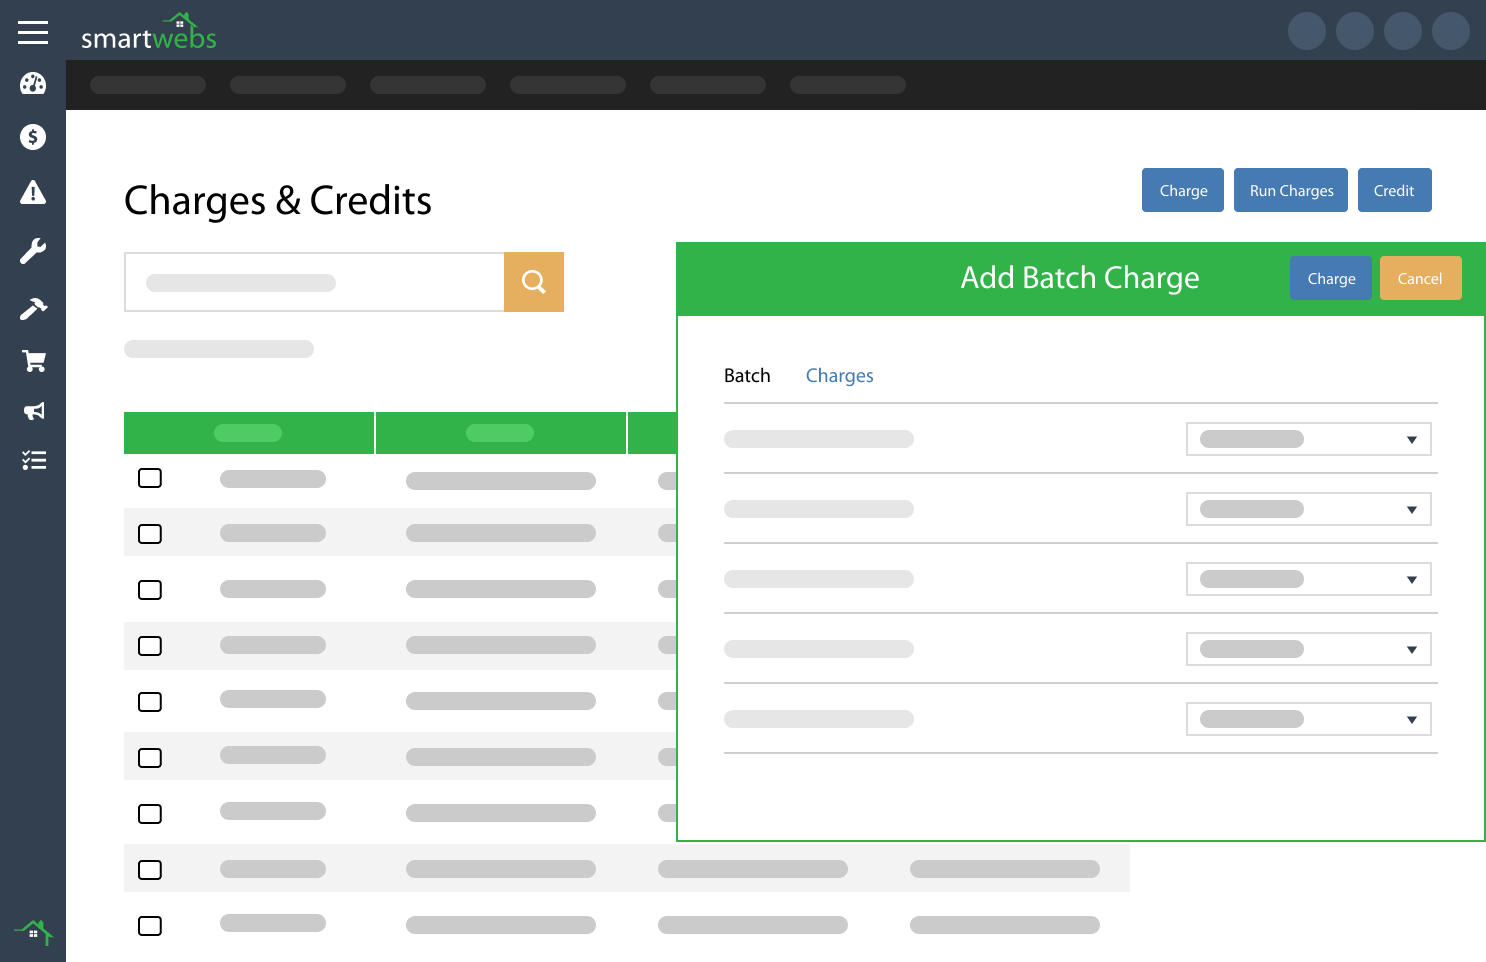The image size is (1486, 962).
Task: Open the orange search icon
Action: pyautogui.click(x=534, y=282)
